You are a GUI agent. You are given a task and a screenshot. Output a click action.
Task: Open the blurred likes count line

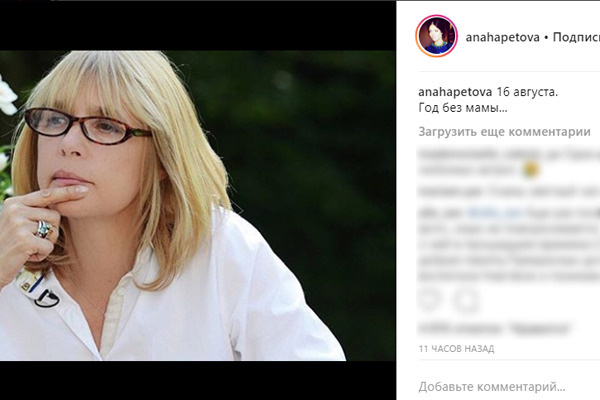tap(494, 328)
